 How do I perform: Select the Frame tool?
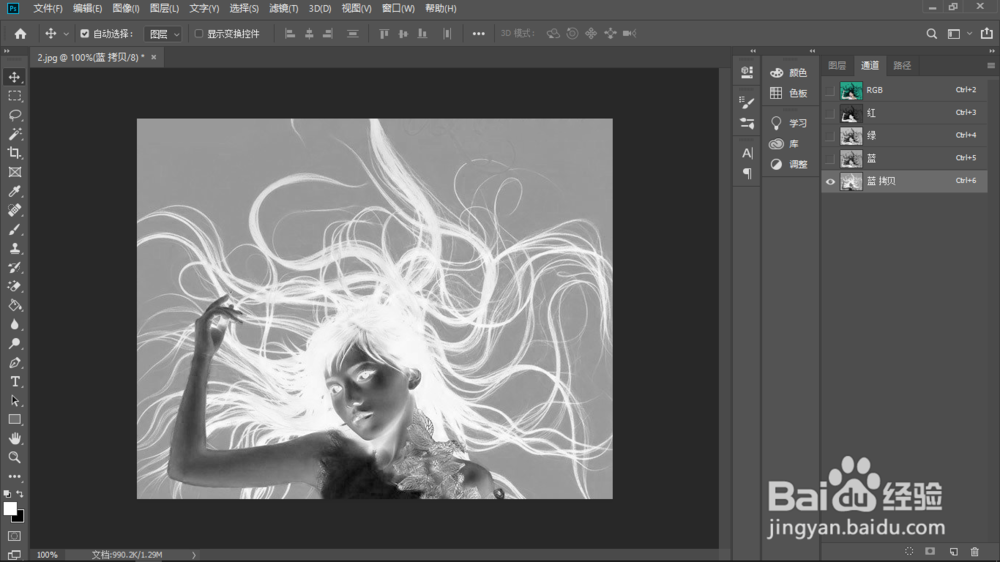click(x=15, y=172)
